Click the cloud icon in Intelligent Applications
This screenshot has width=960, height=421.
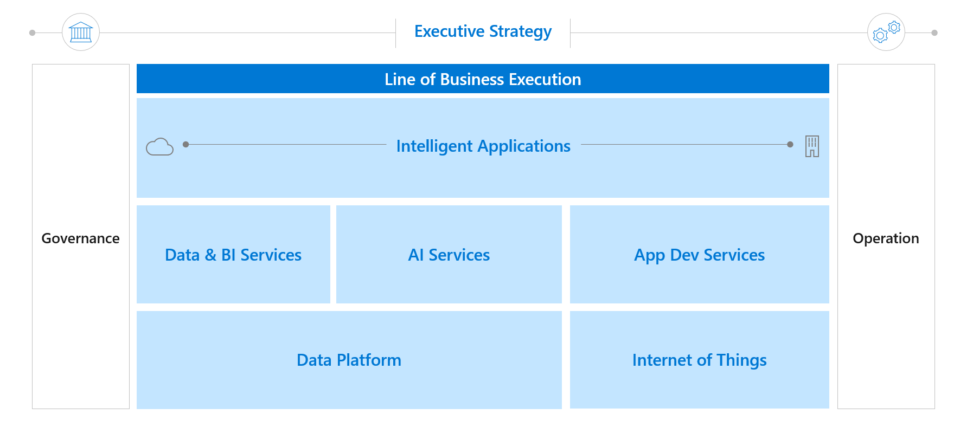tap(160, 147)
